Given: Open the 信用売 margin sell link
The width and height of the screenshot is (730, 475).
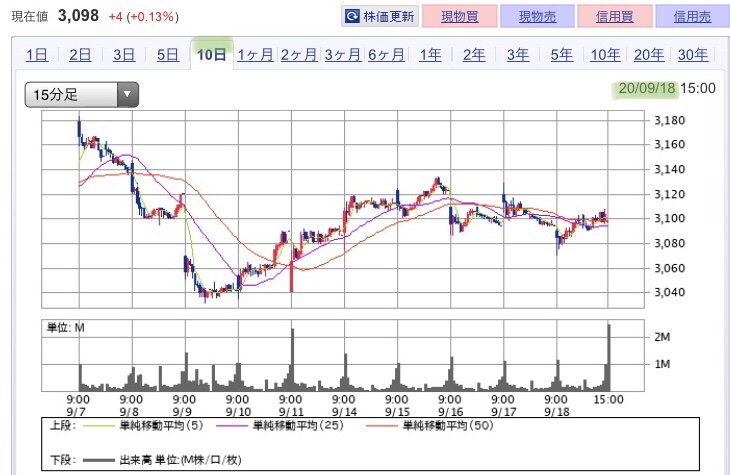Looking at the screenshot, I should (x=692, y=16).
